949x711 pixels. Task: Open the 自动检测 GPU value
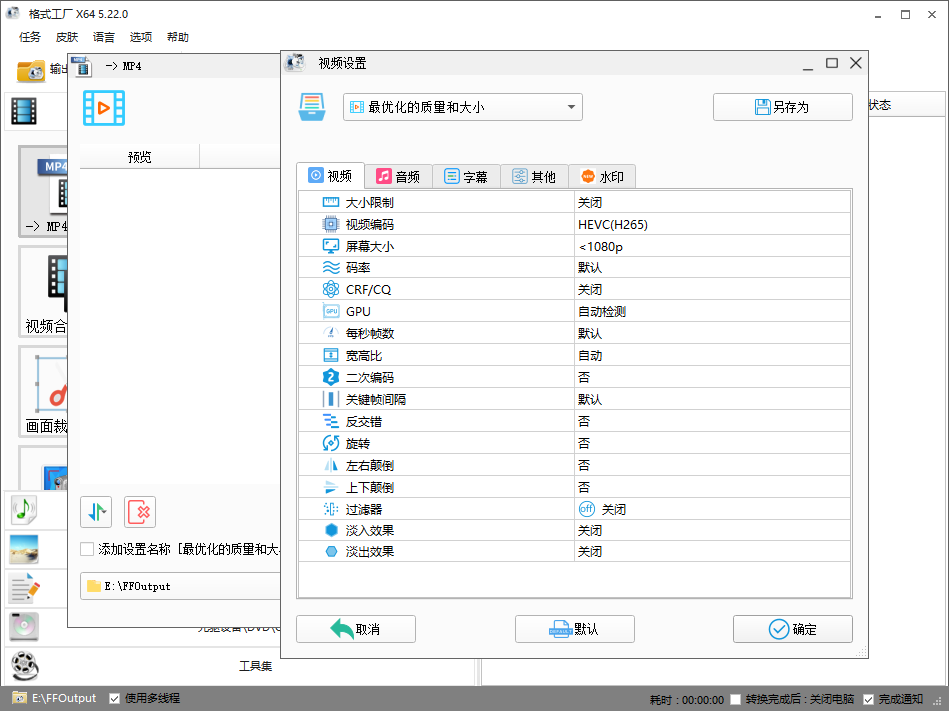712,311
